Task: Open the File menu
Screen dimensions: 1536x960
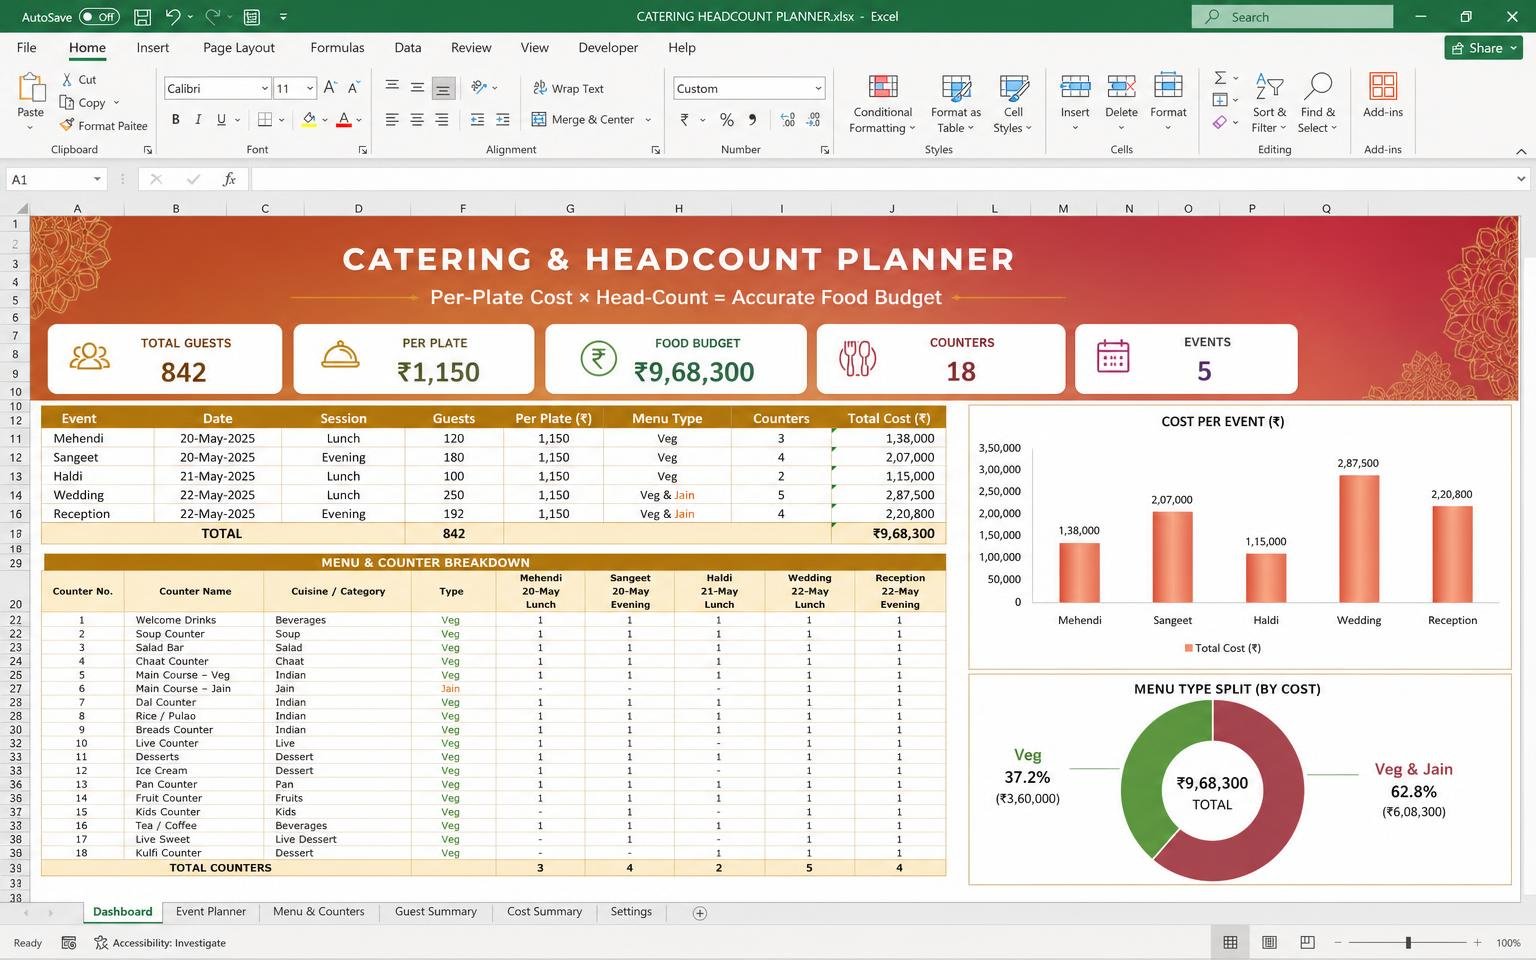Action: click(x=27, y=48)
